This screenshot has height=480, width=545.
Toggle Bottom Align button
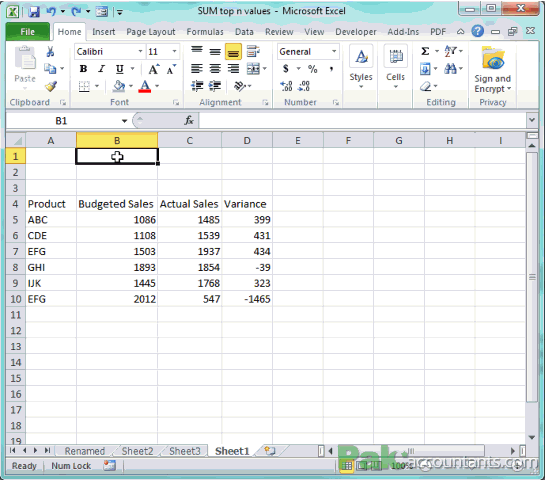point(233,52)
